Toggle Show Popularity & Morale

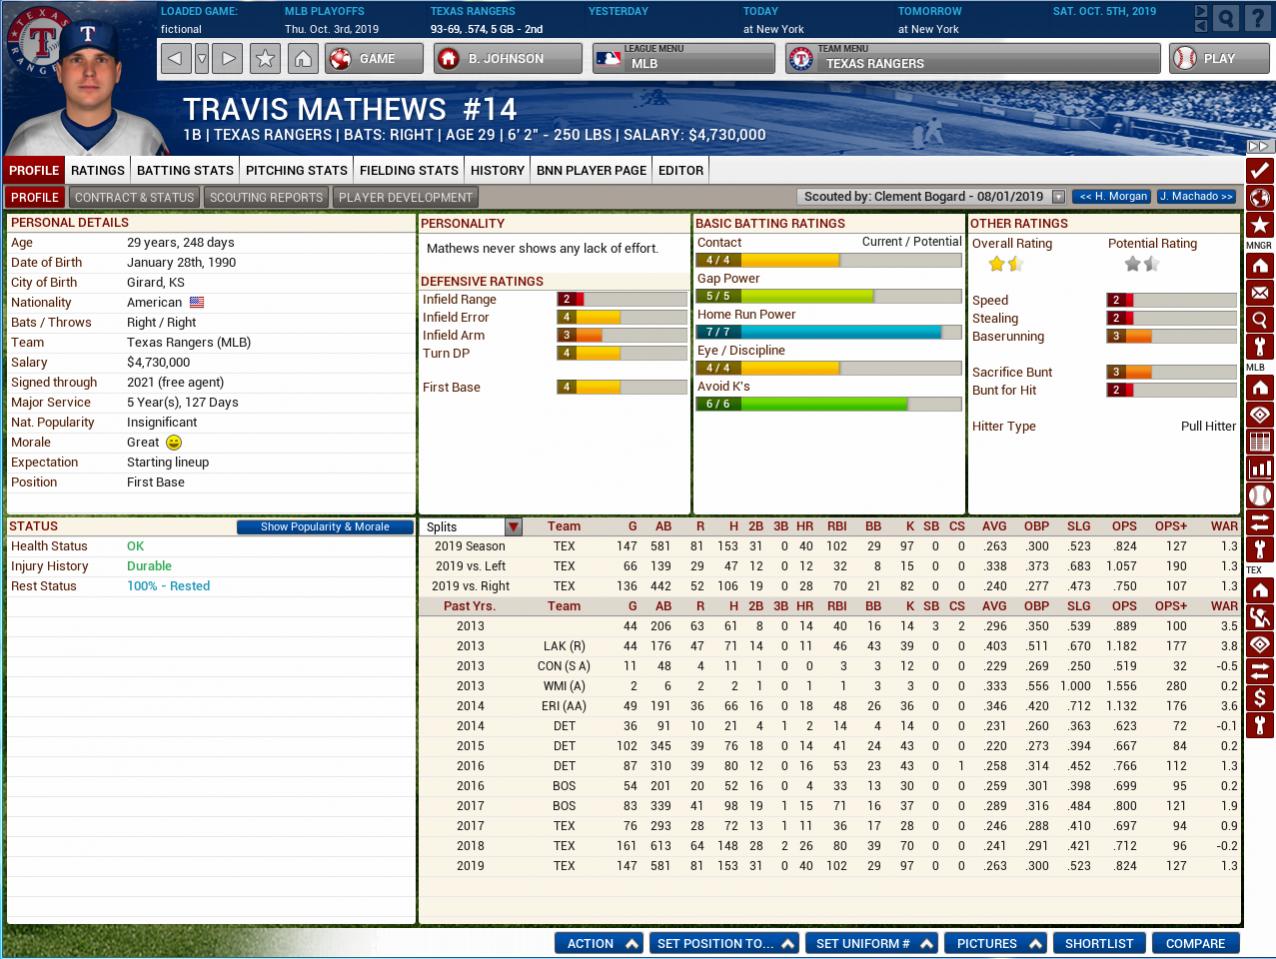pos(325,527)
